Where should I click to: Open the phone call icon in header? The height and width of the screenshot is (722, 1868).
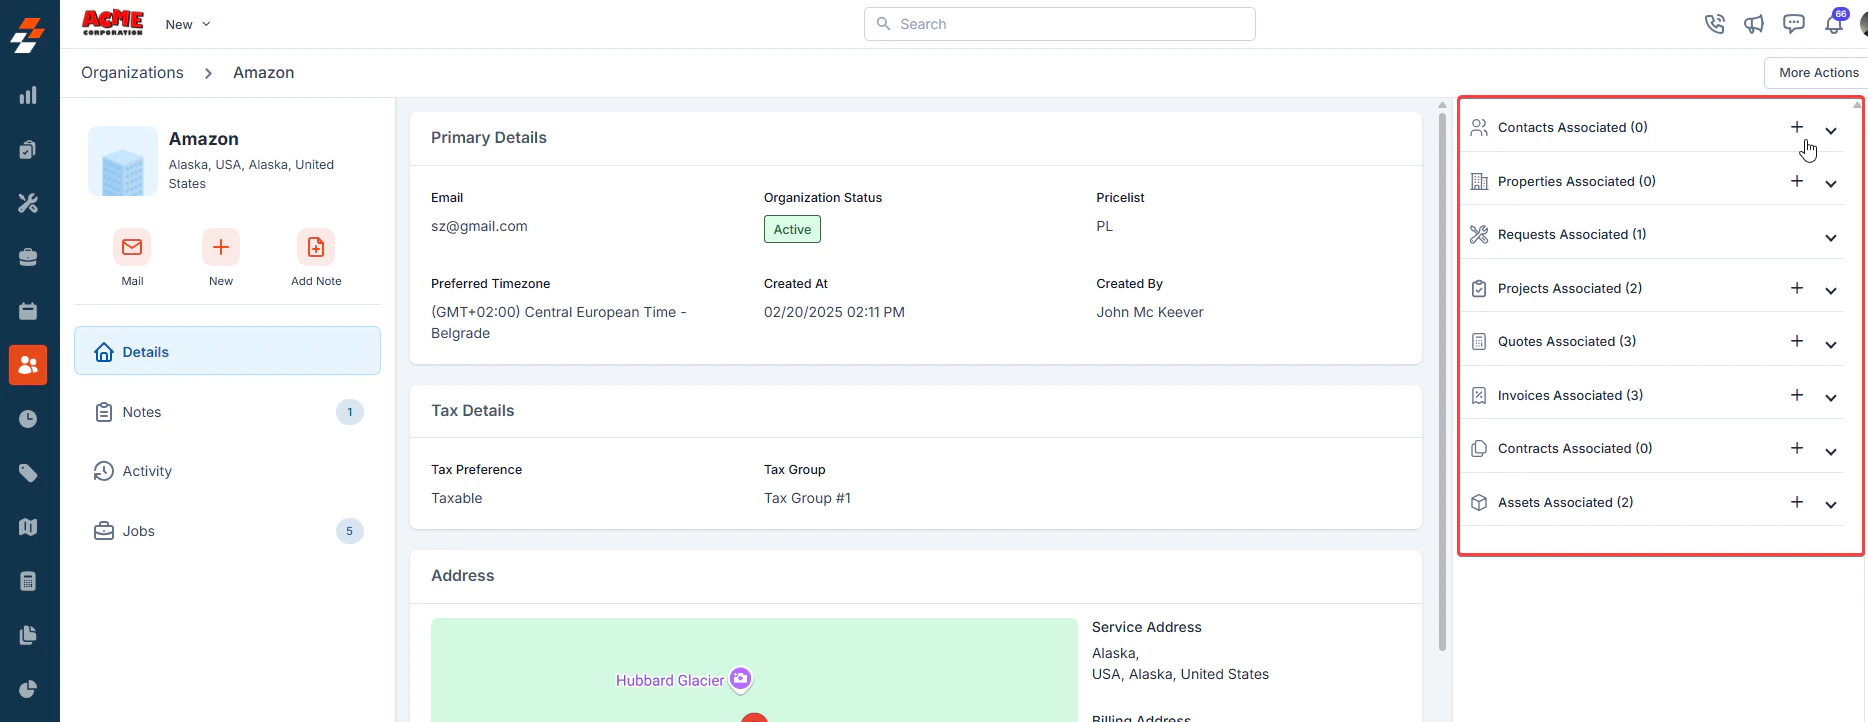point(1715,24)
